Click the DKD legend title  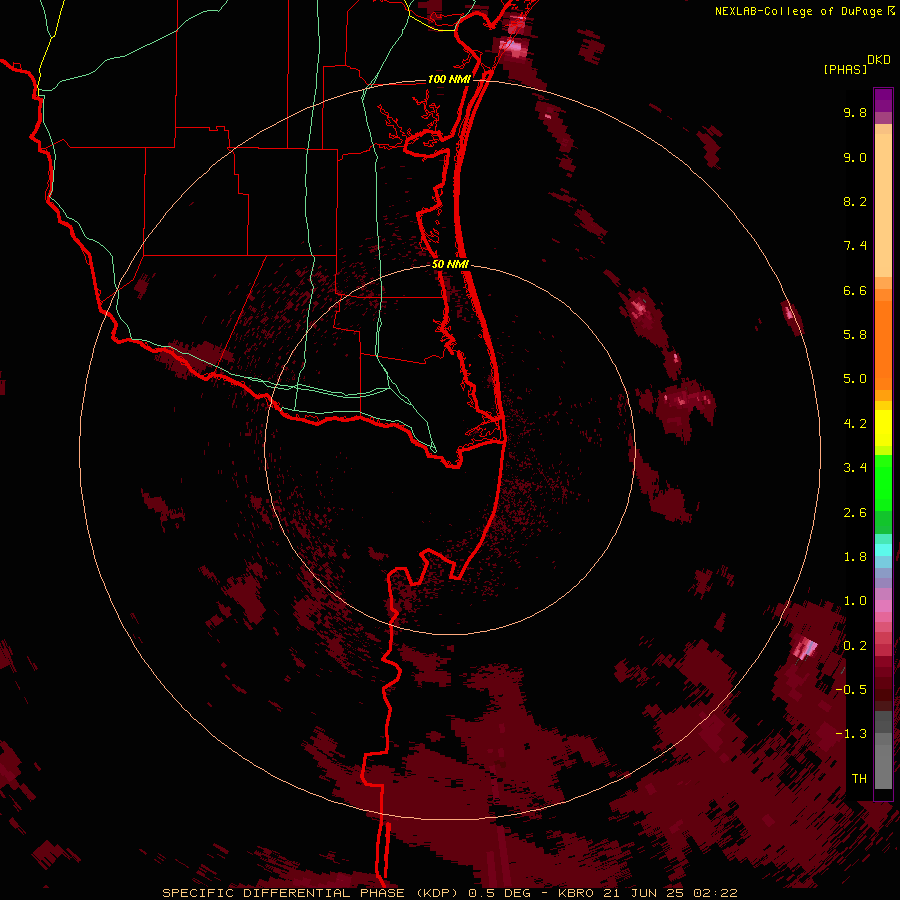coord(879,60)
